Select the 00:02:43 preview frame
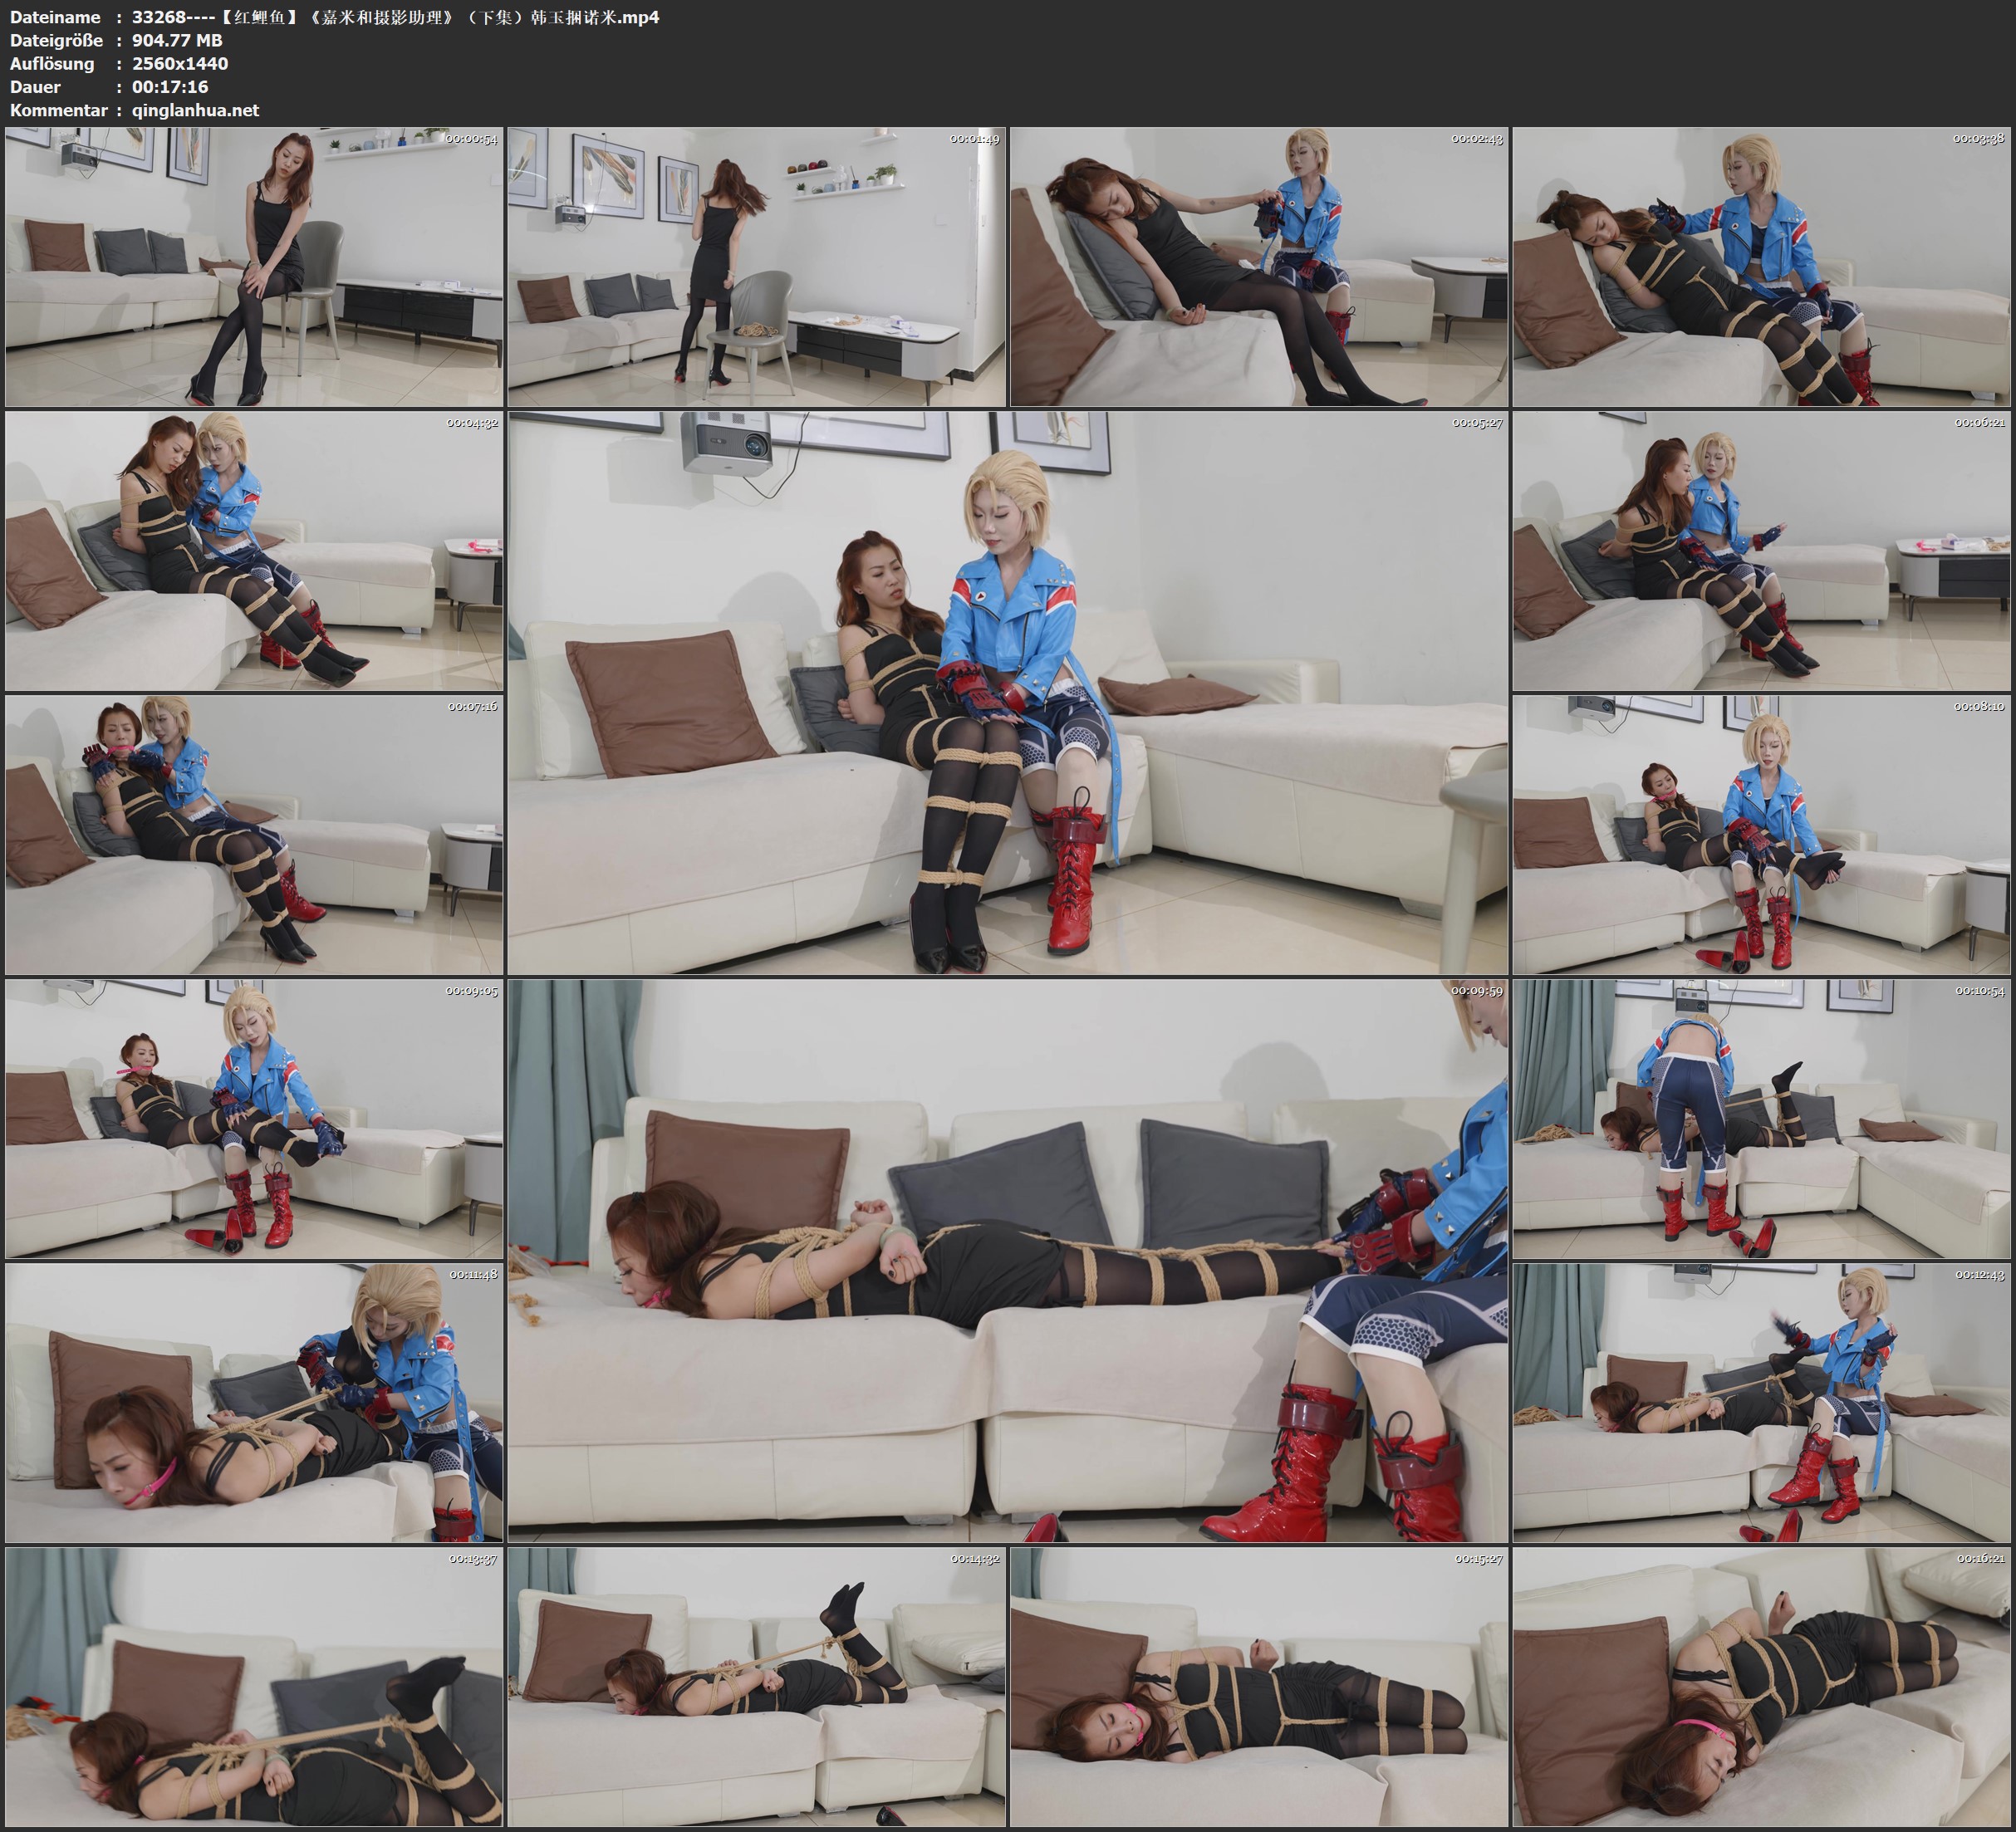The height and width of the screenshot is (1832, 2016). pyautogui.click(x=1258, y=267)
